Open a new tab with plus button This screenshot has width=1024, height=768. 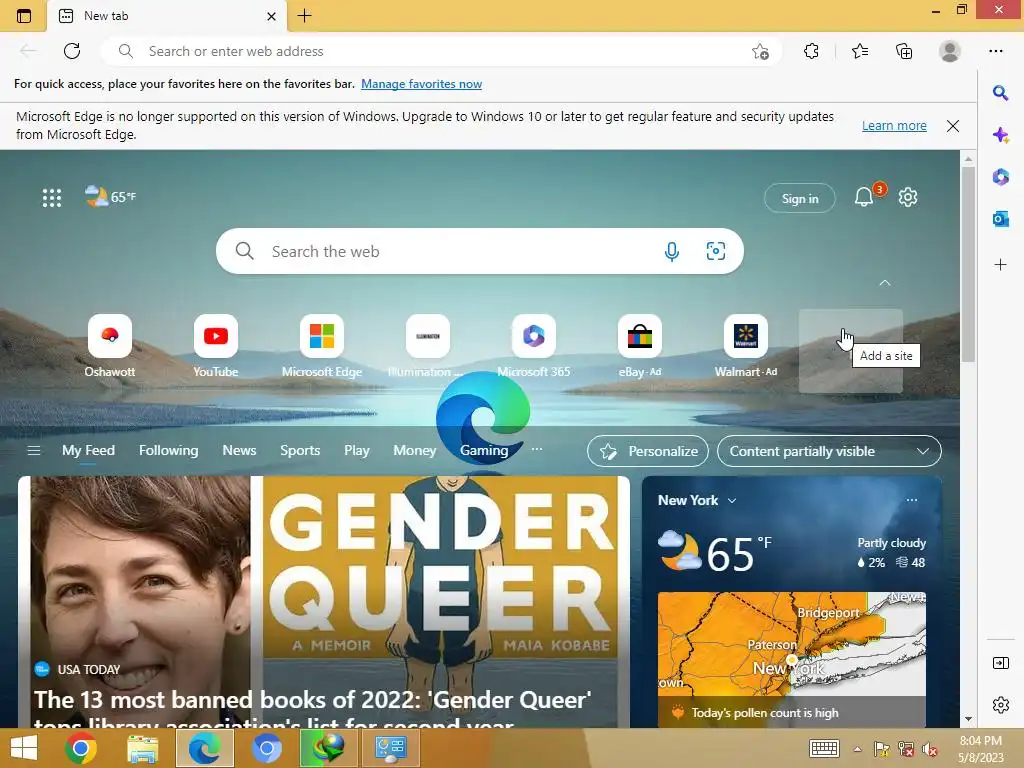click(x=304, y=16)
